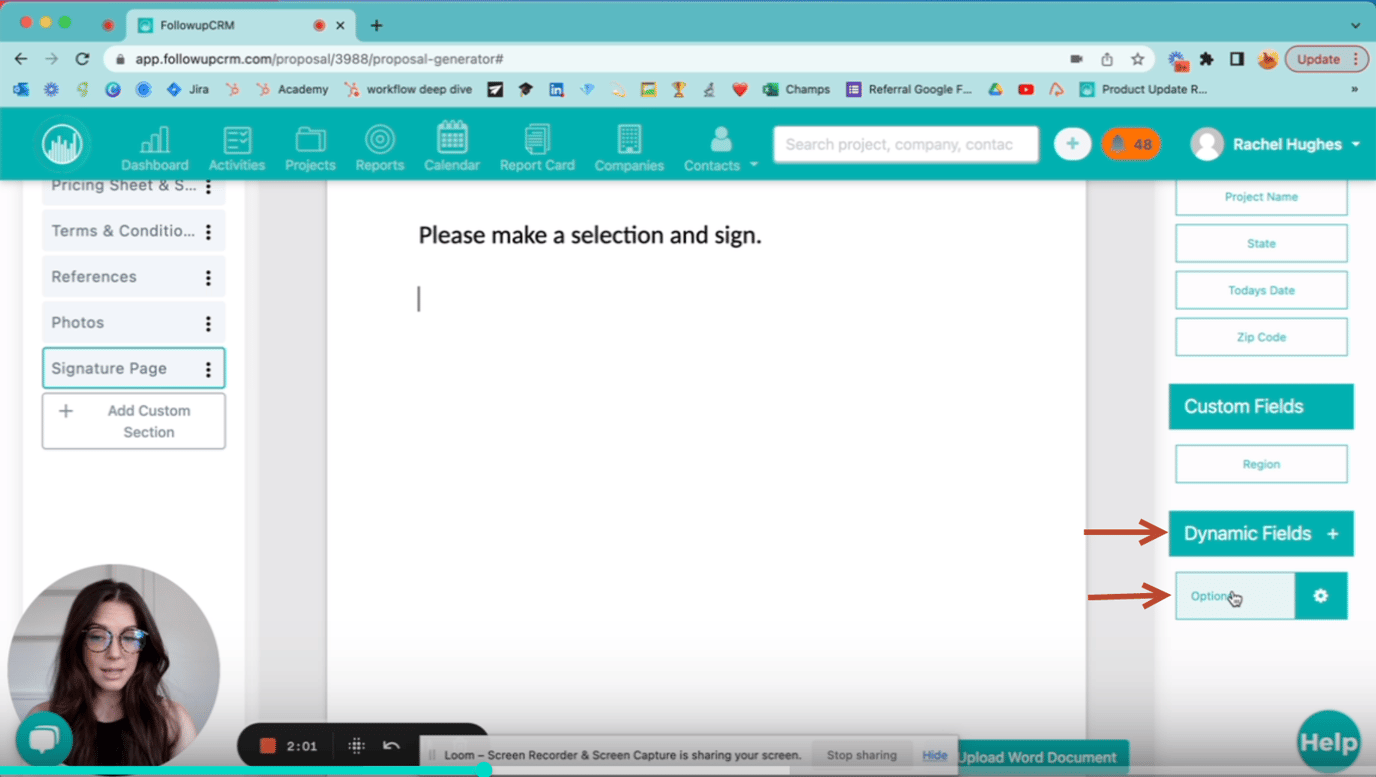The height and width of the screenshot is (777, 1376).
Task: Insert the State field
Action: (x=1261, y=243)
